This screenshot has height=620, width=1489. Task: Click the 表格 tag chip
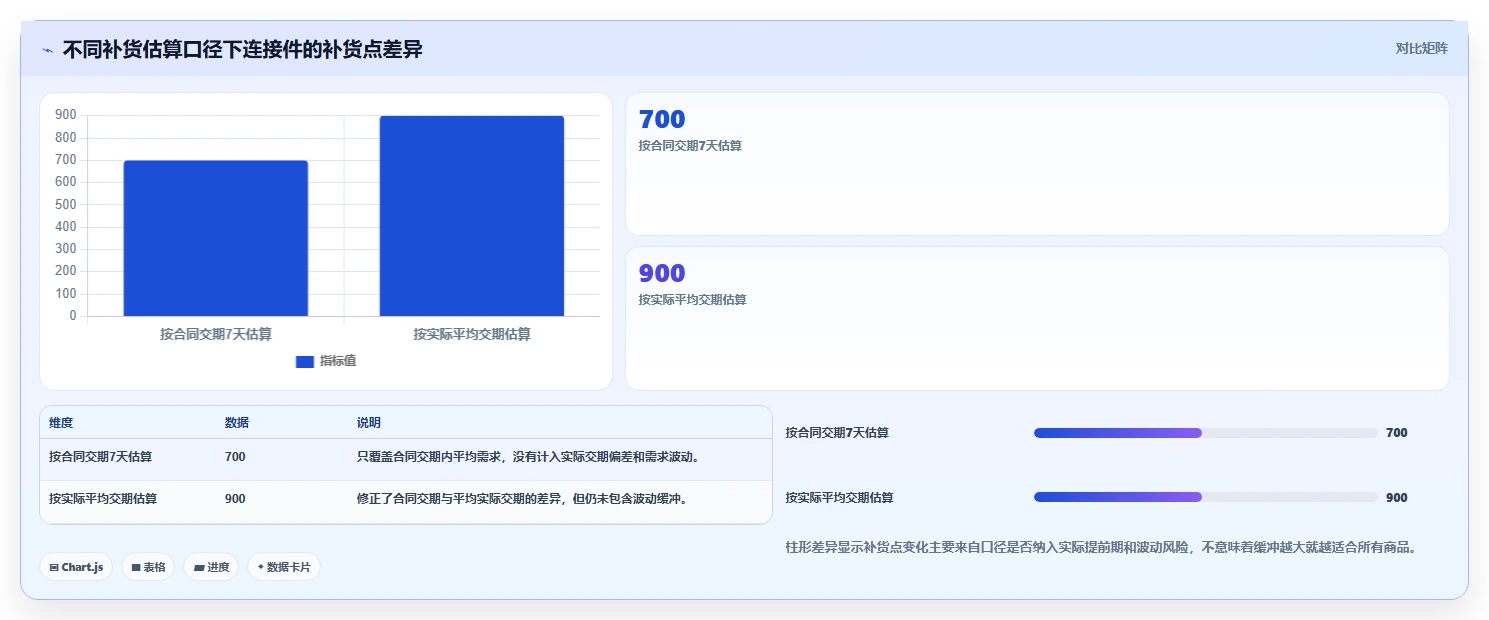148,567
